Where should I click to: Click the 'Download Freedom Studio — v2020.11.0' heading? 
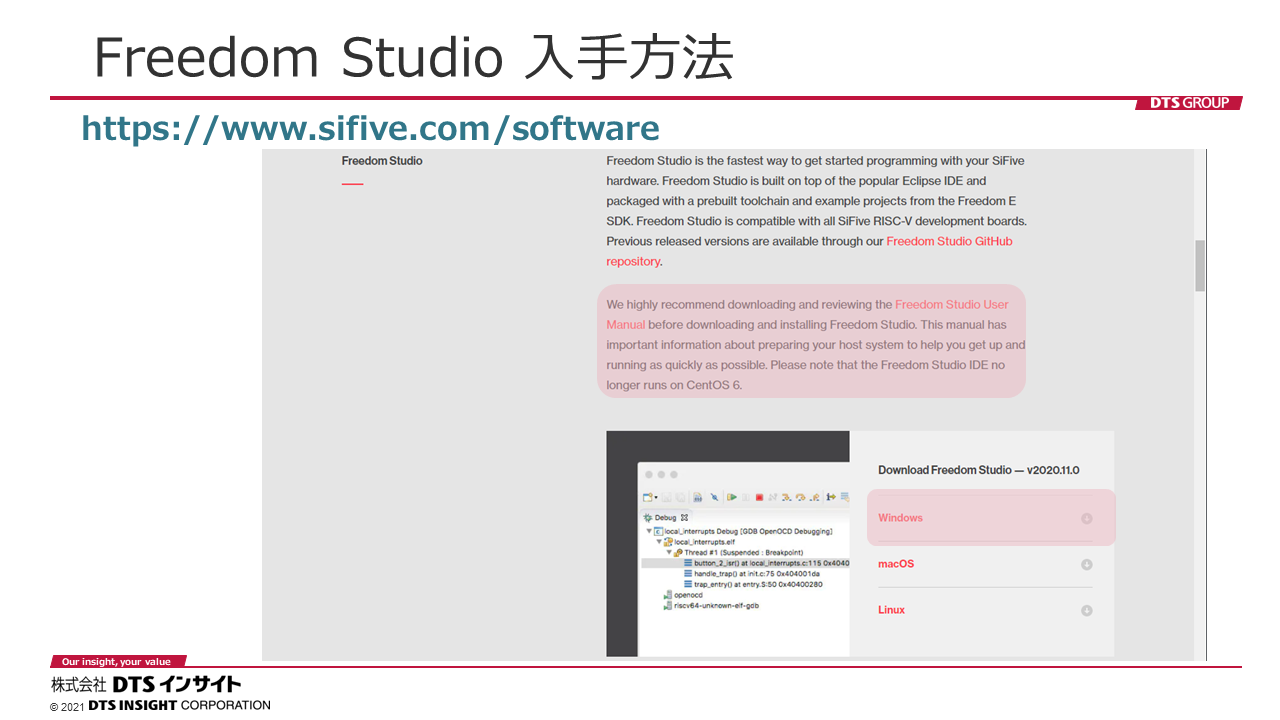979,470
